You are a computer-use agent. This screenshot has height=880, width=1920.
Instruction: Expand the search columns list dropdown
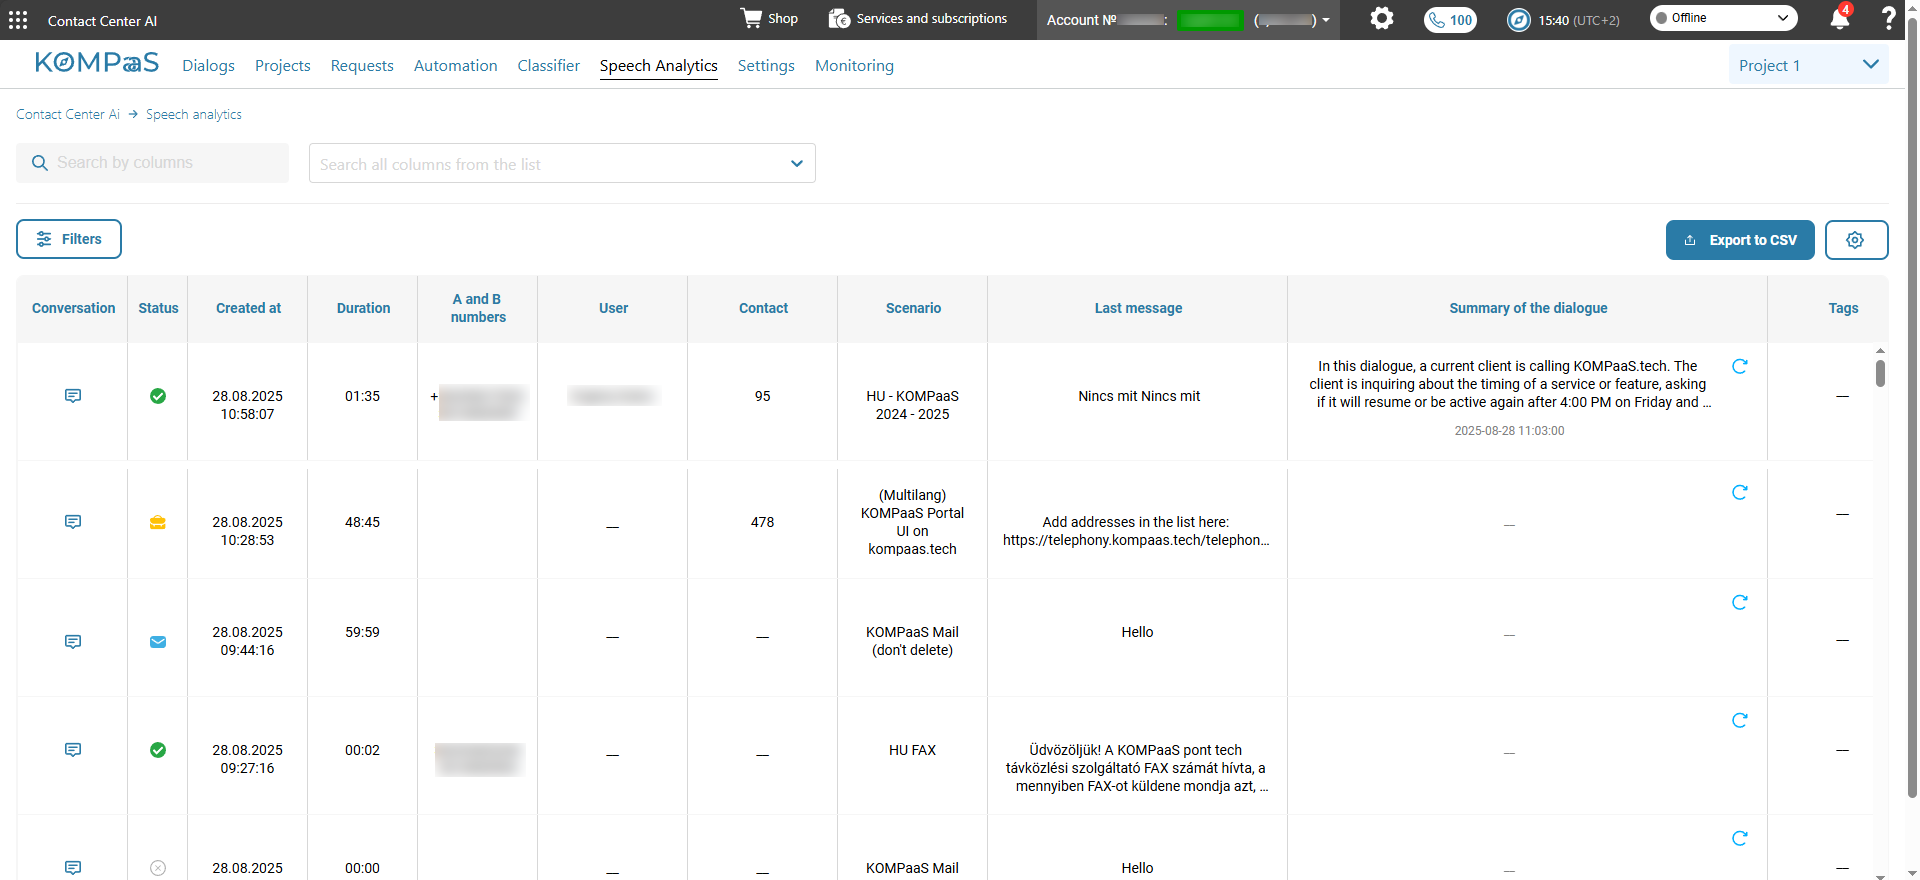796,164
